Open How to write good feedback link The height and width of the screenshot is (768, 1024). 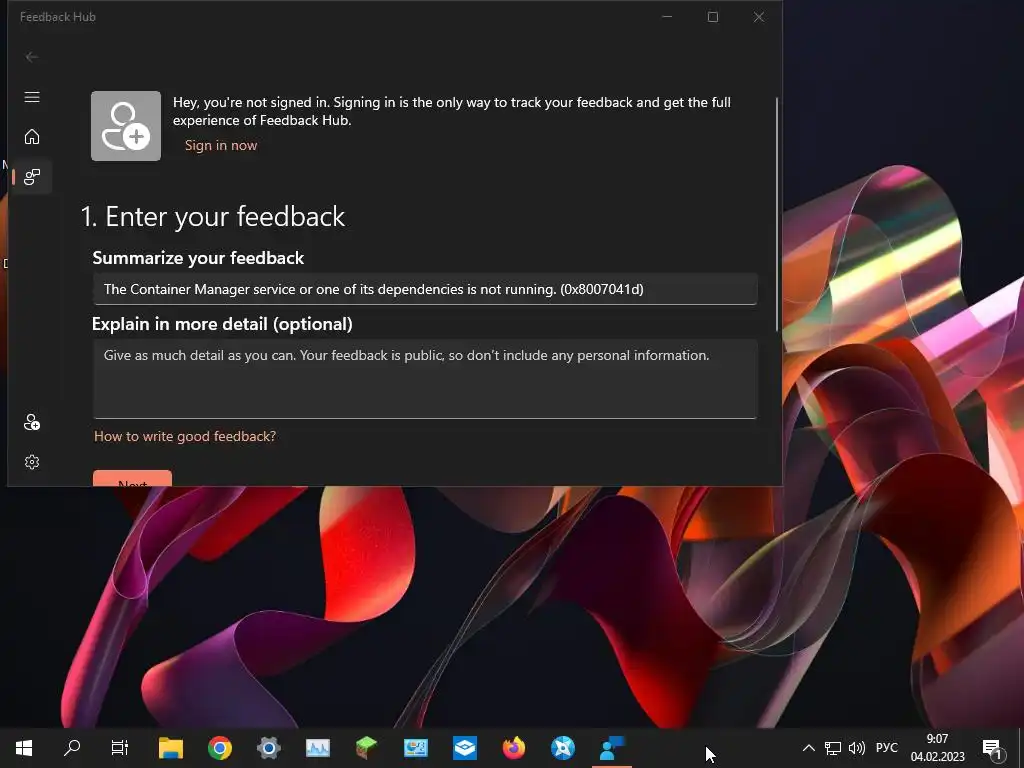pos(185,436)
